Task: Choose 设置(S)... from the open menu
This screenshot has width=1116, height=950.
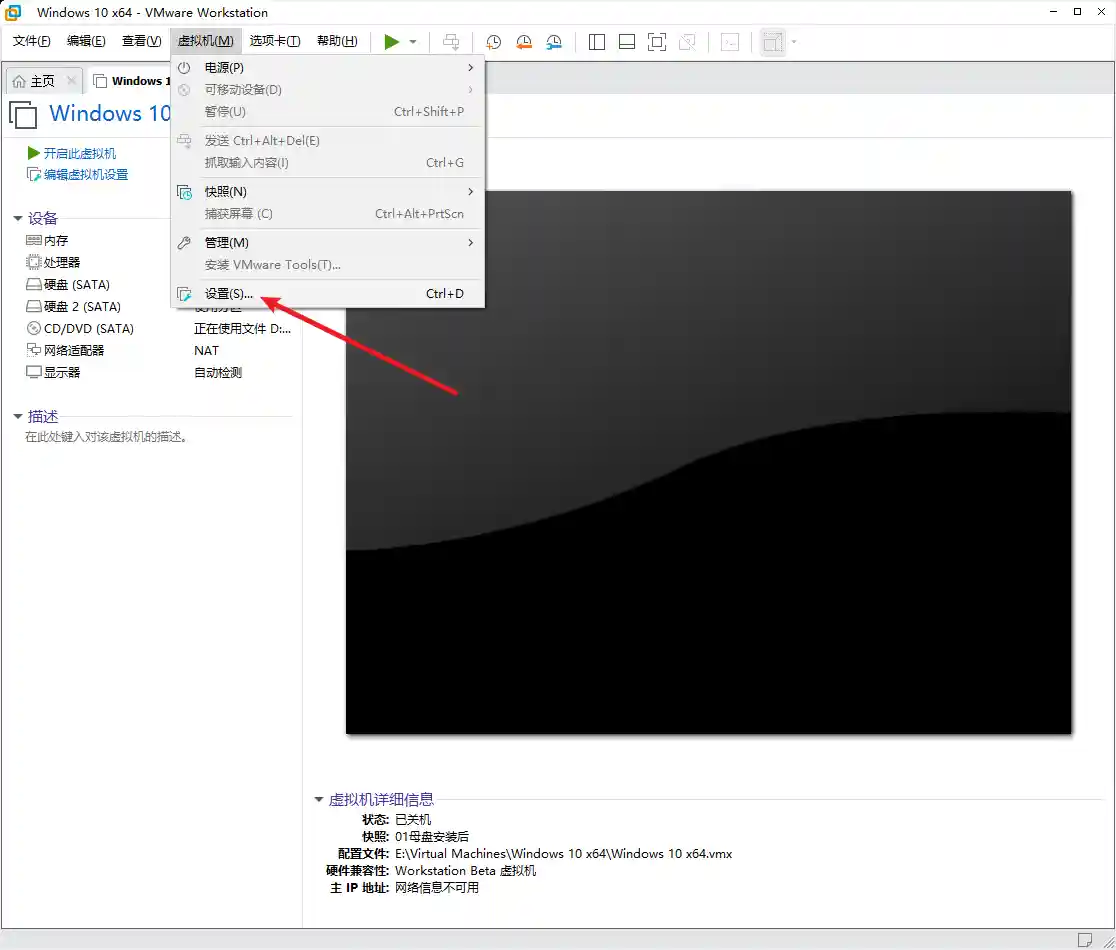Action: [229, 293]
